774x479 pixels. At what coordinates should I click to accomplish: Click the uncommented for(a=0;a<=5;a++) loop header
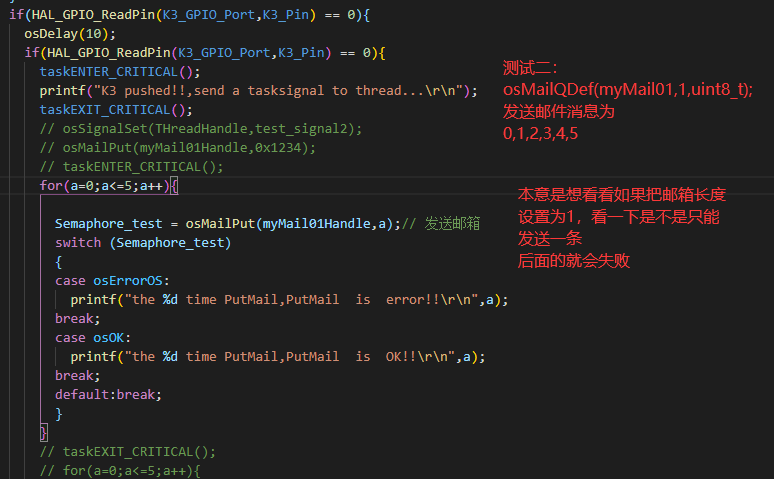[x=109, y=186]
